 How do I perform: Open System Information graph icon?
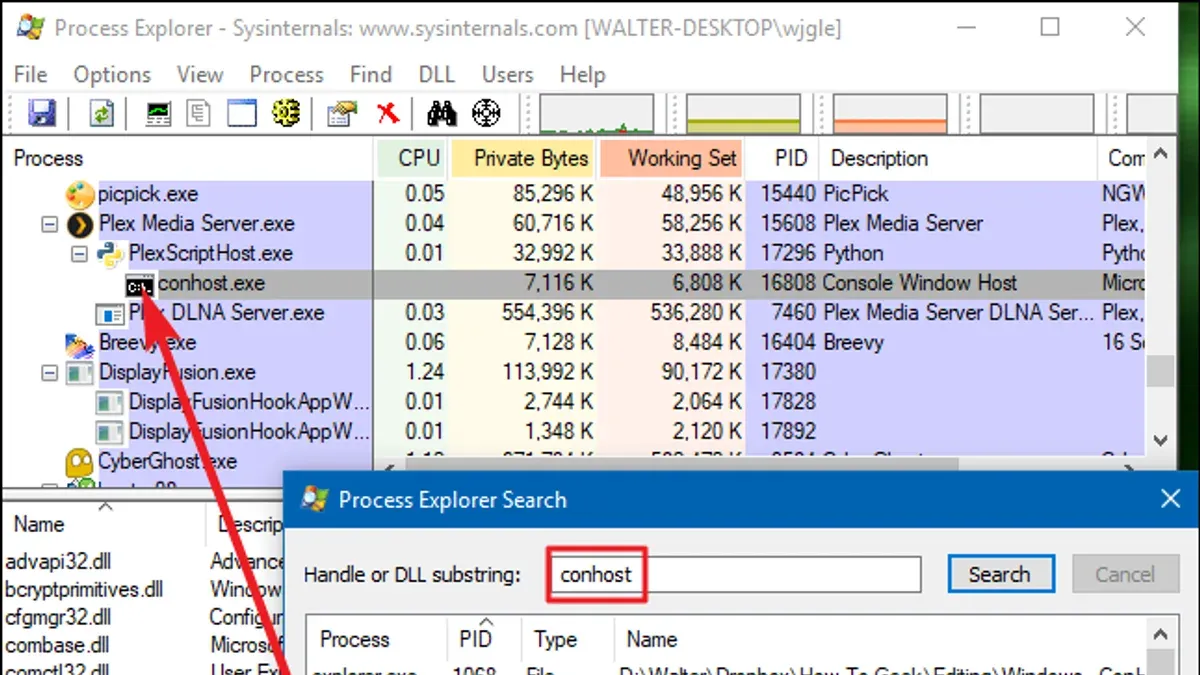[158, 113]
